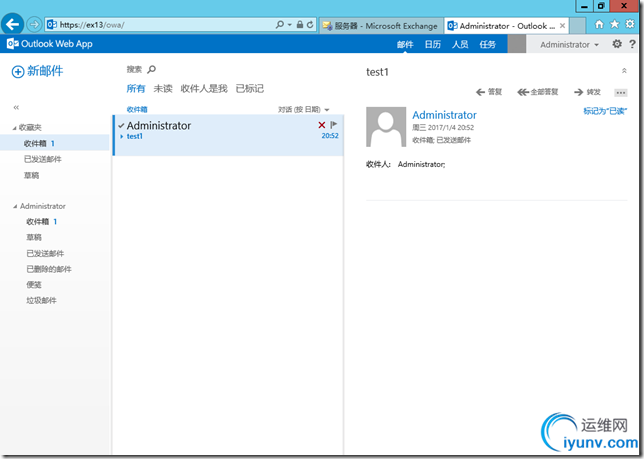Collapse the Administrator mailbox tree
The image size is (644, 459).
15,206
